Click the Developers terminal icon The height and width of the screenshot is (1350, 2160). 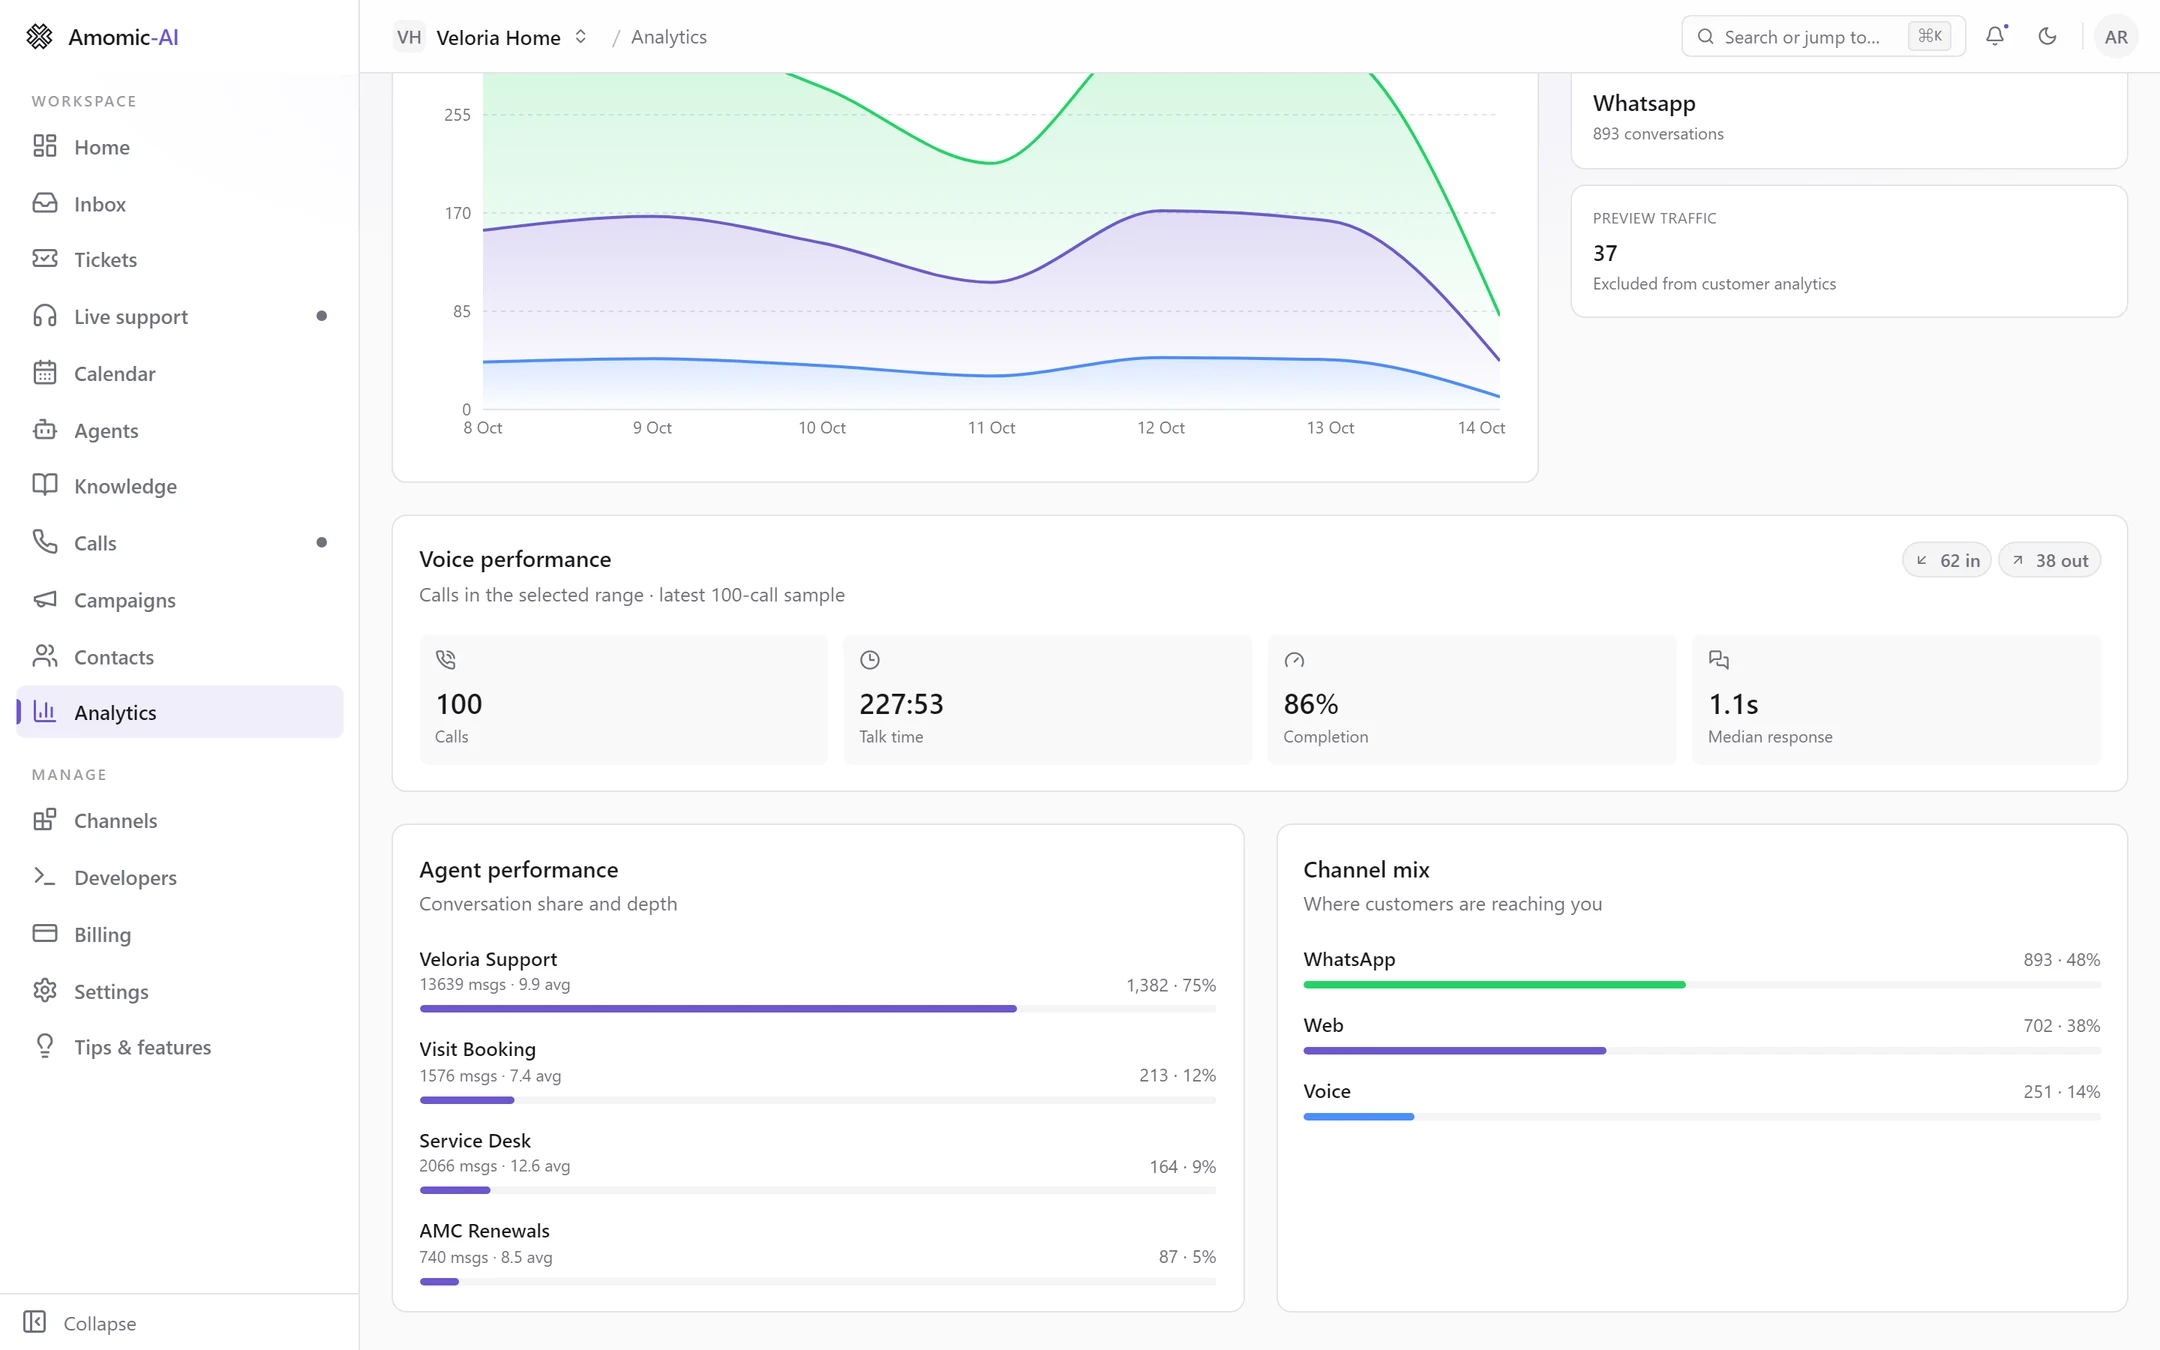(x=45, y=877)
